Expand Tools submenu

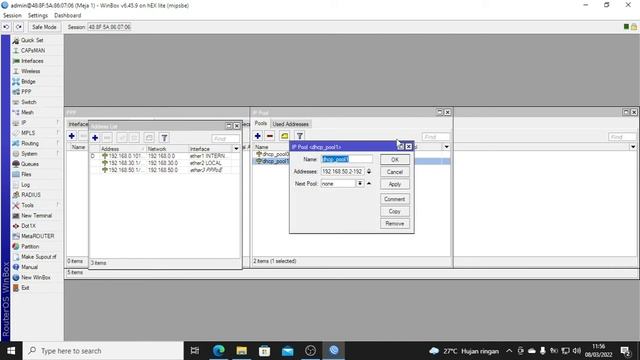tap(27, 205)
